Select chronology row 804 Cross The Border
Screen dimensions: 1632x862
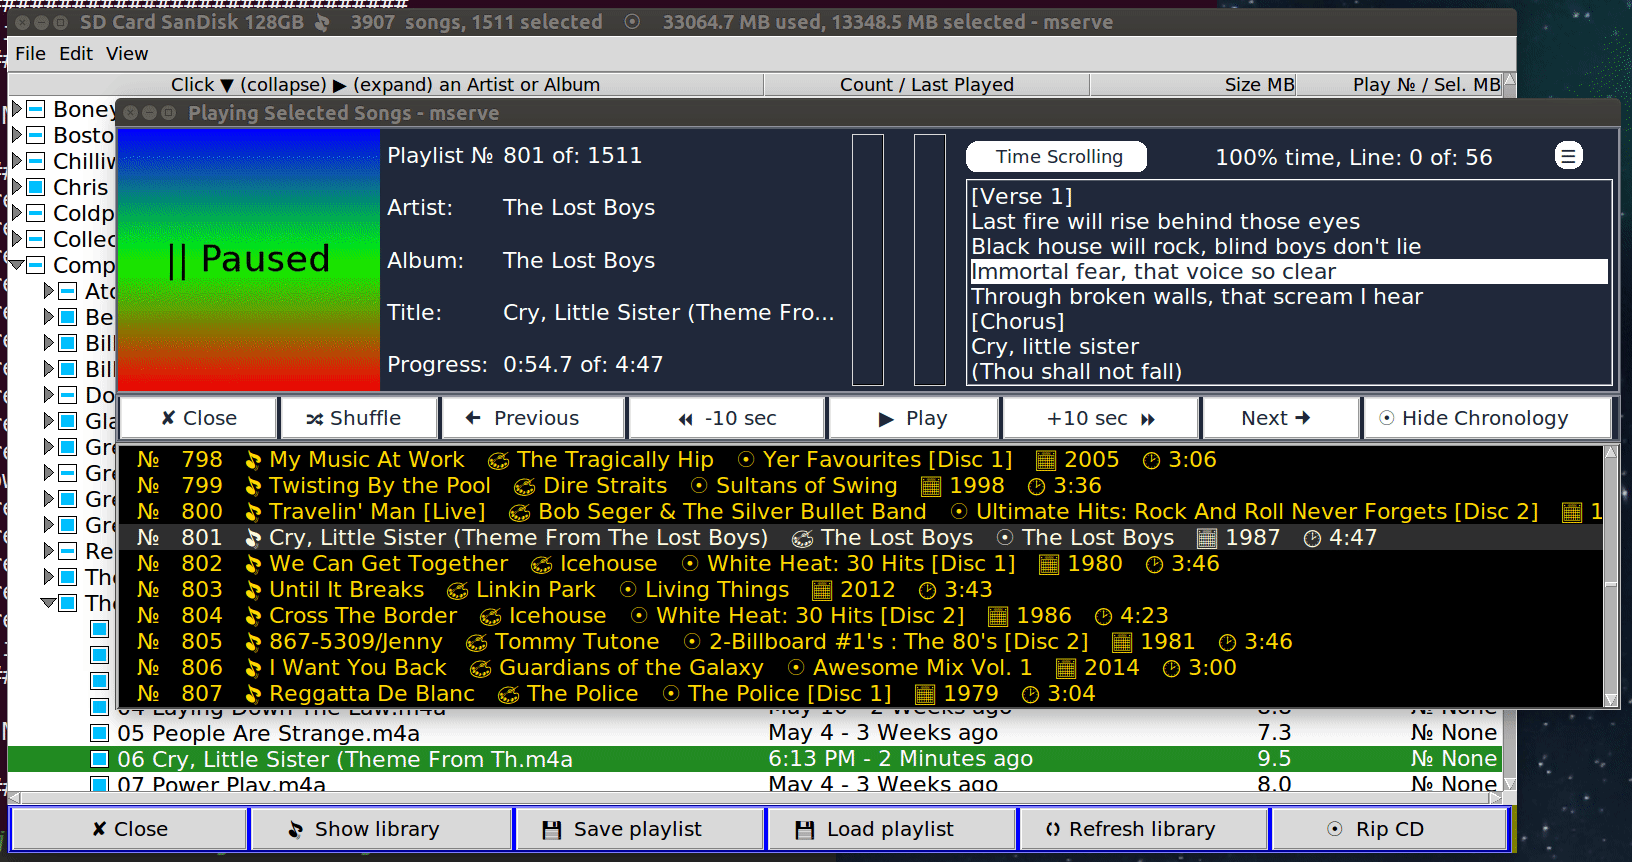[x=861, y=615]
